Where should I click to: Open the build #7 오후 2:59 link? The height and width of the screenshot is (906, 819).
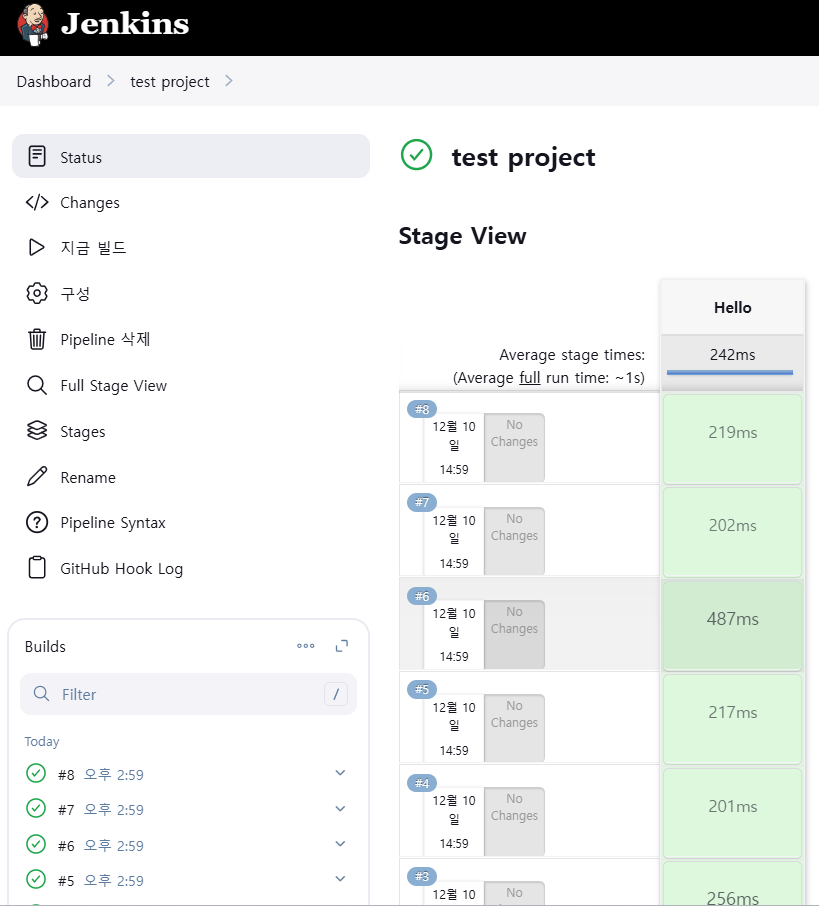pos(114,810)
